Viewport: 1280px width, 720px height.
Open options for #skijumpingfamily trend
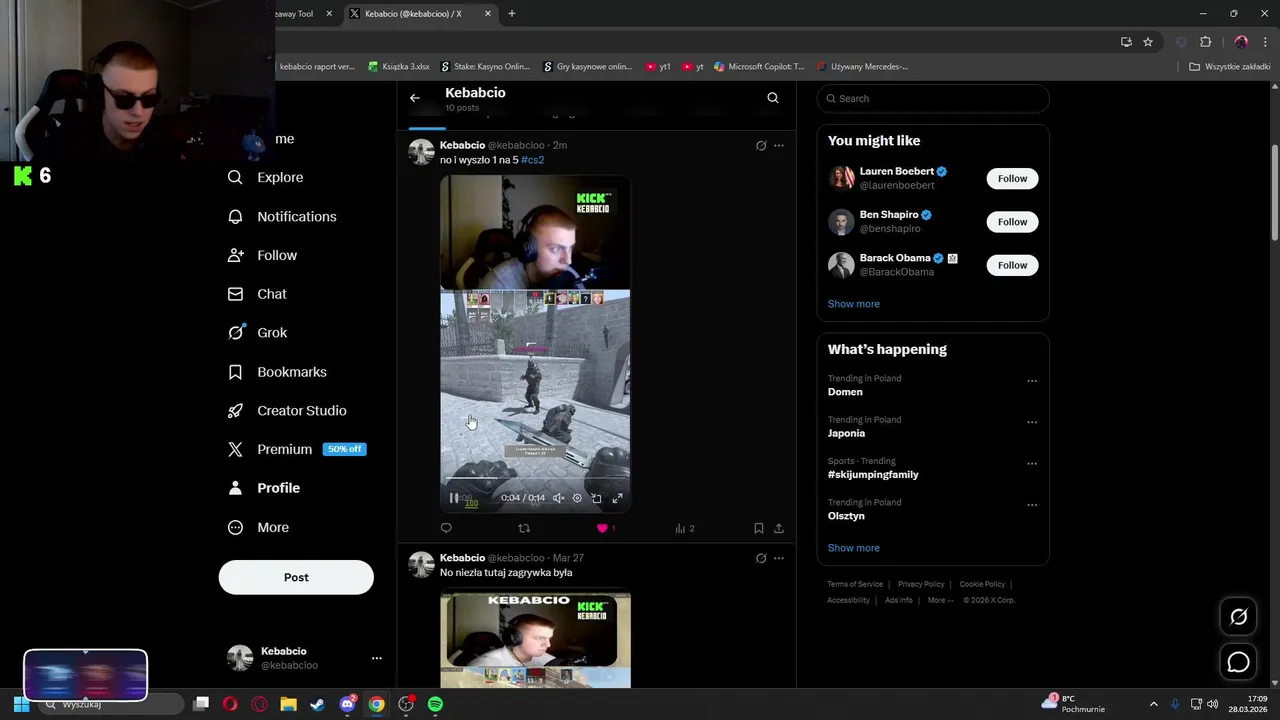[x=1032, y=463]
